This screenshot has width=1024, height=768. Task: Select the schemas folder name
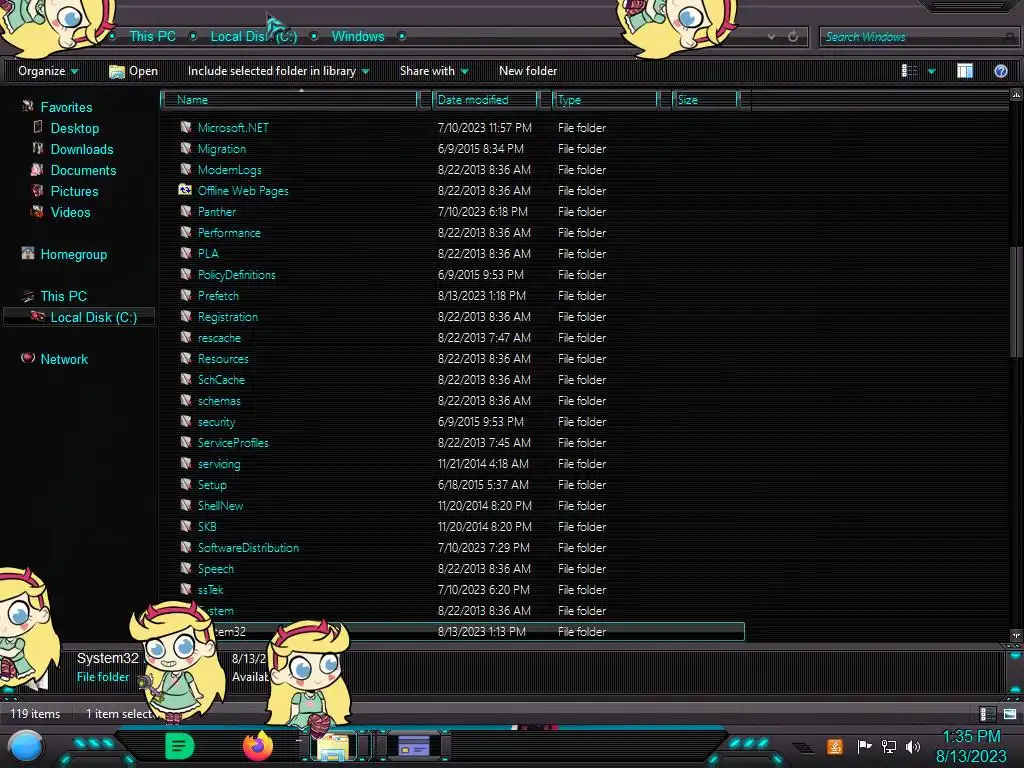[219, 400]
